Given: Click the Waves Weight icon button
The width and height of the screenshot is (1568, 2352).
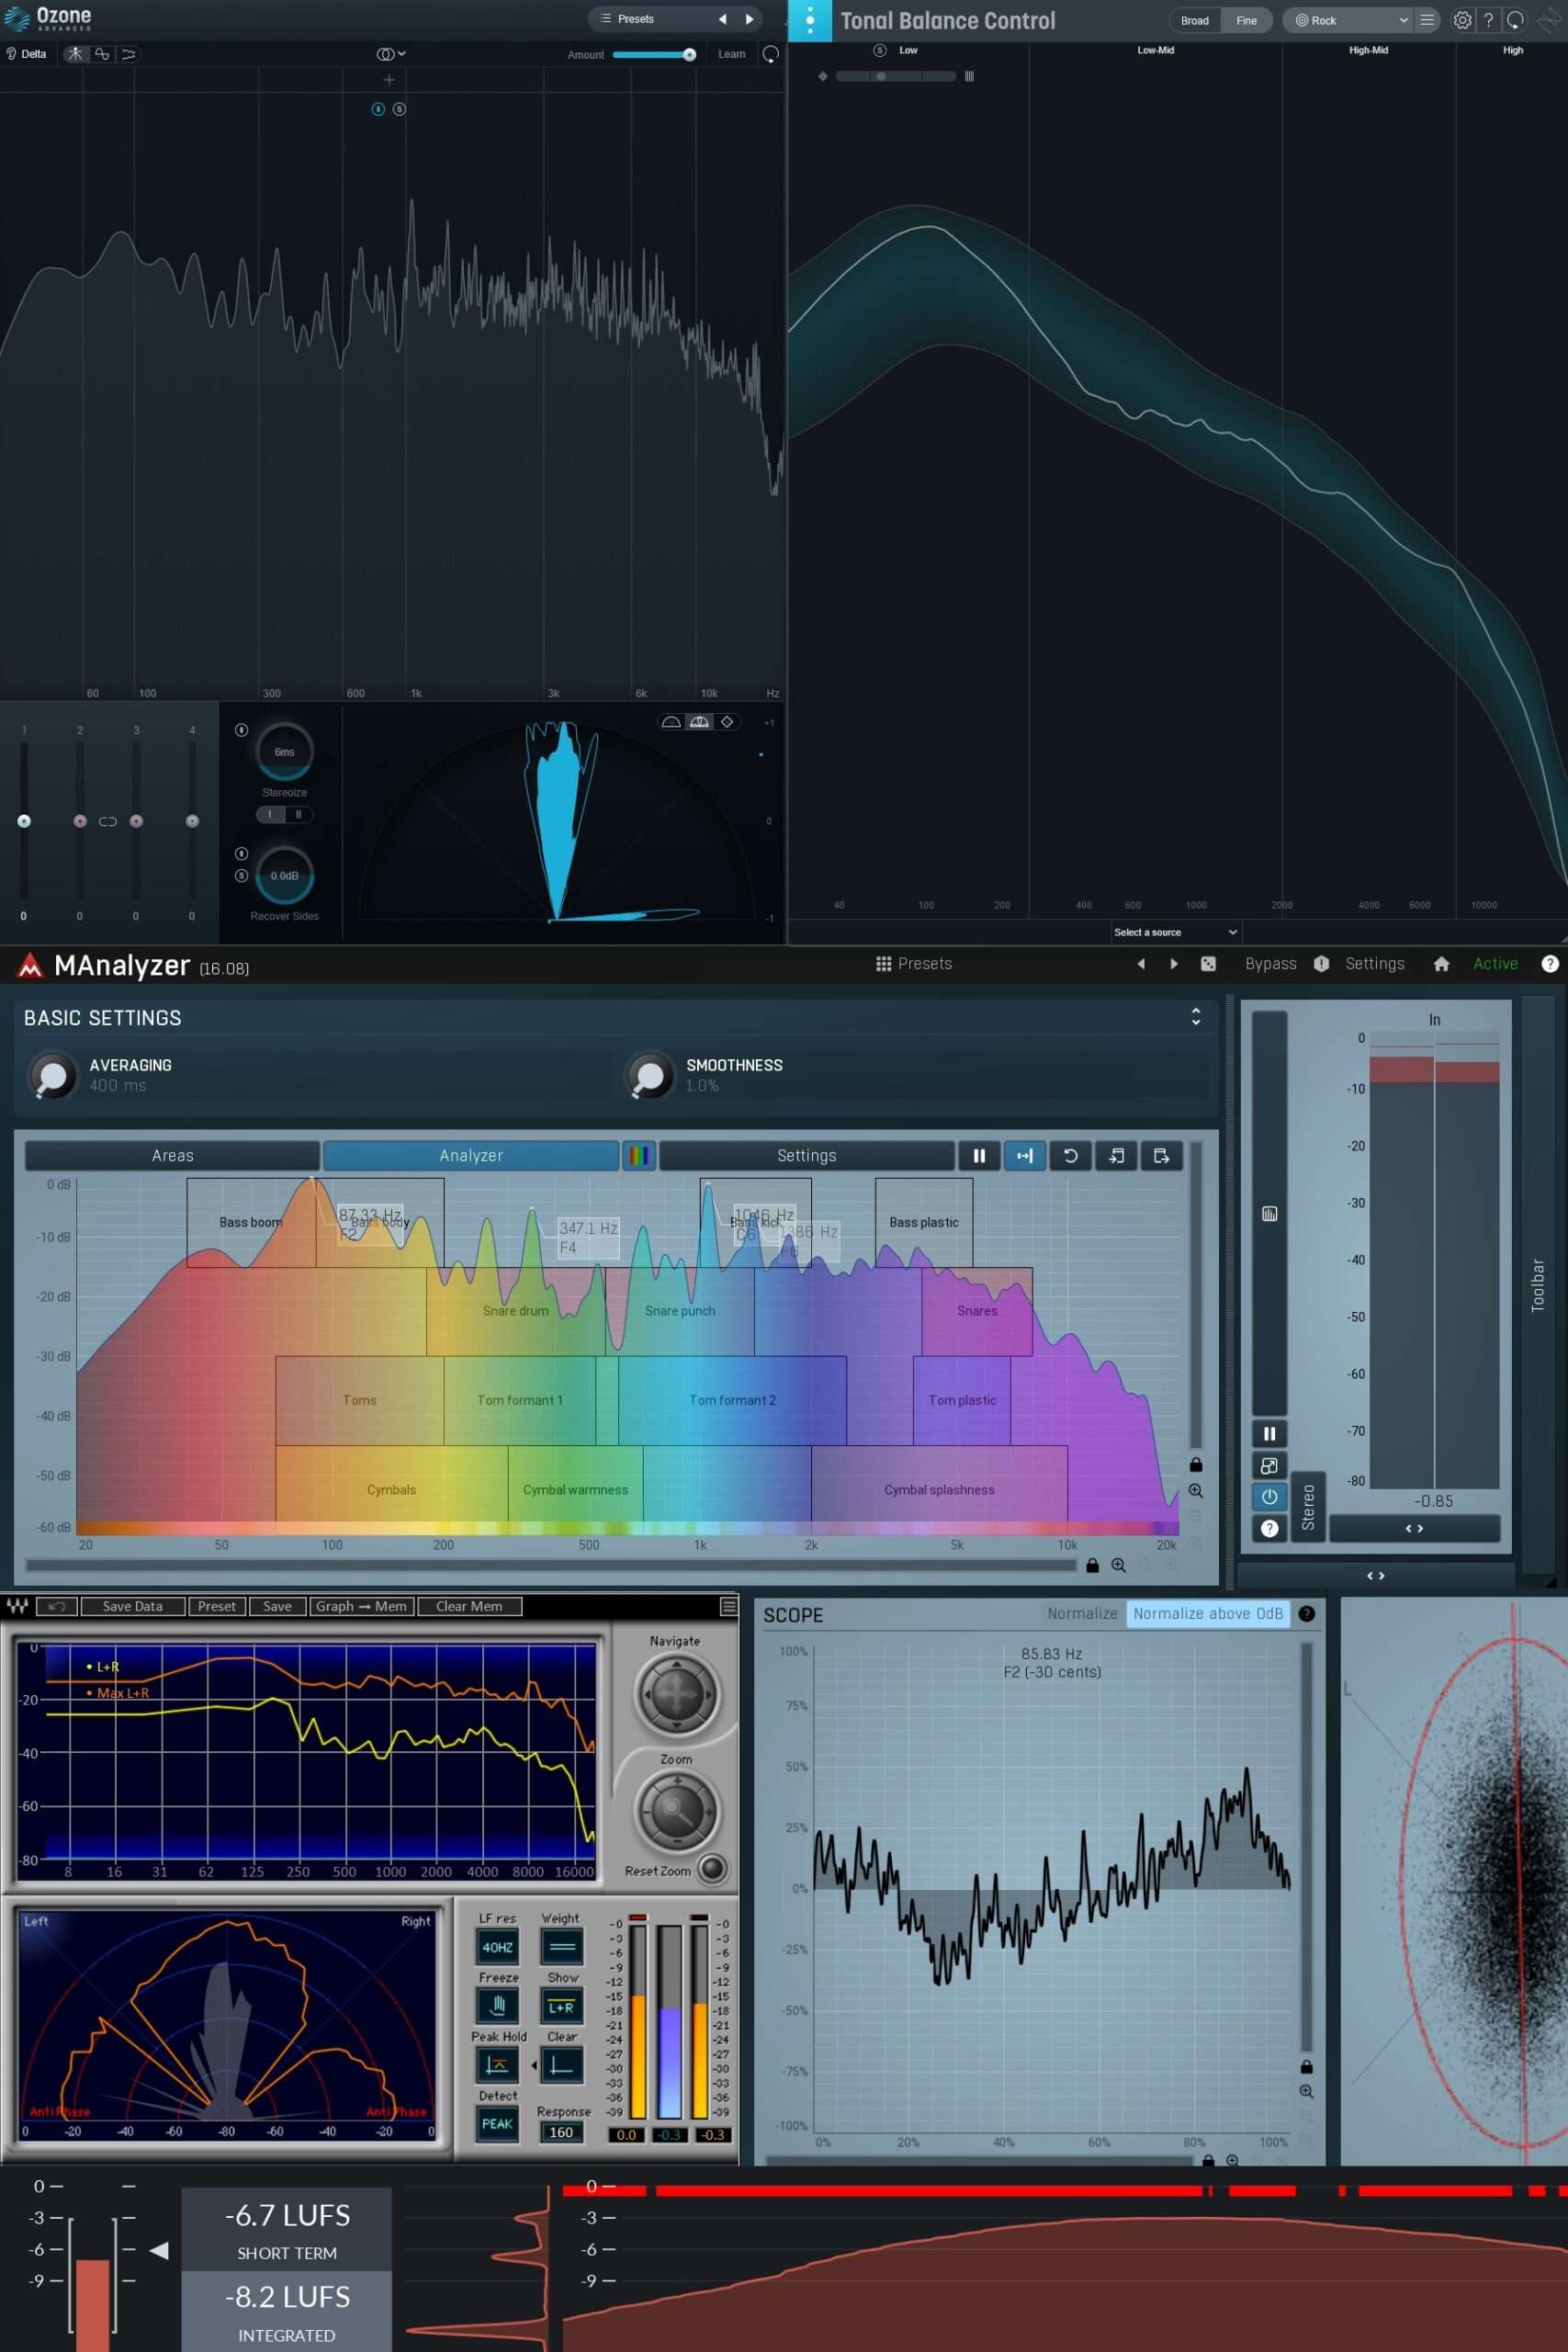Looking at the screenshot, I should [x=562, y=1947].
